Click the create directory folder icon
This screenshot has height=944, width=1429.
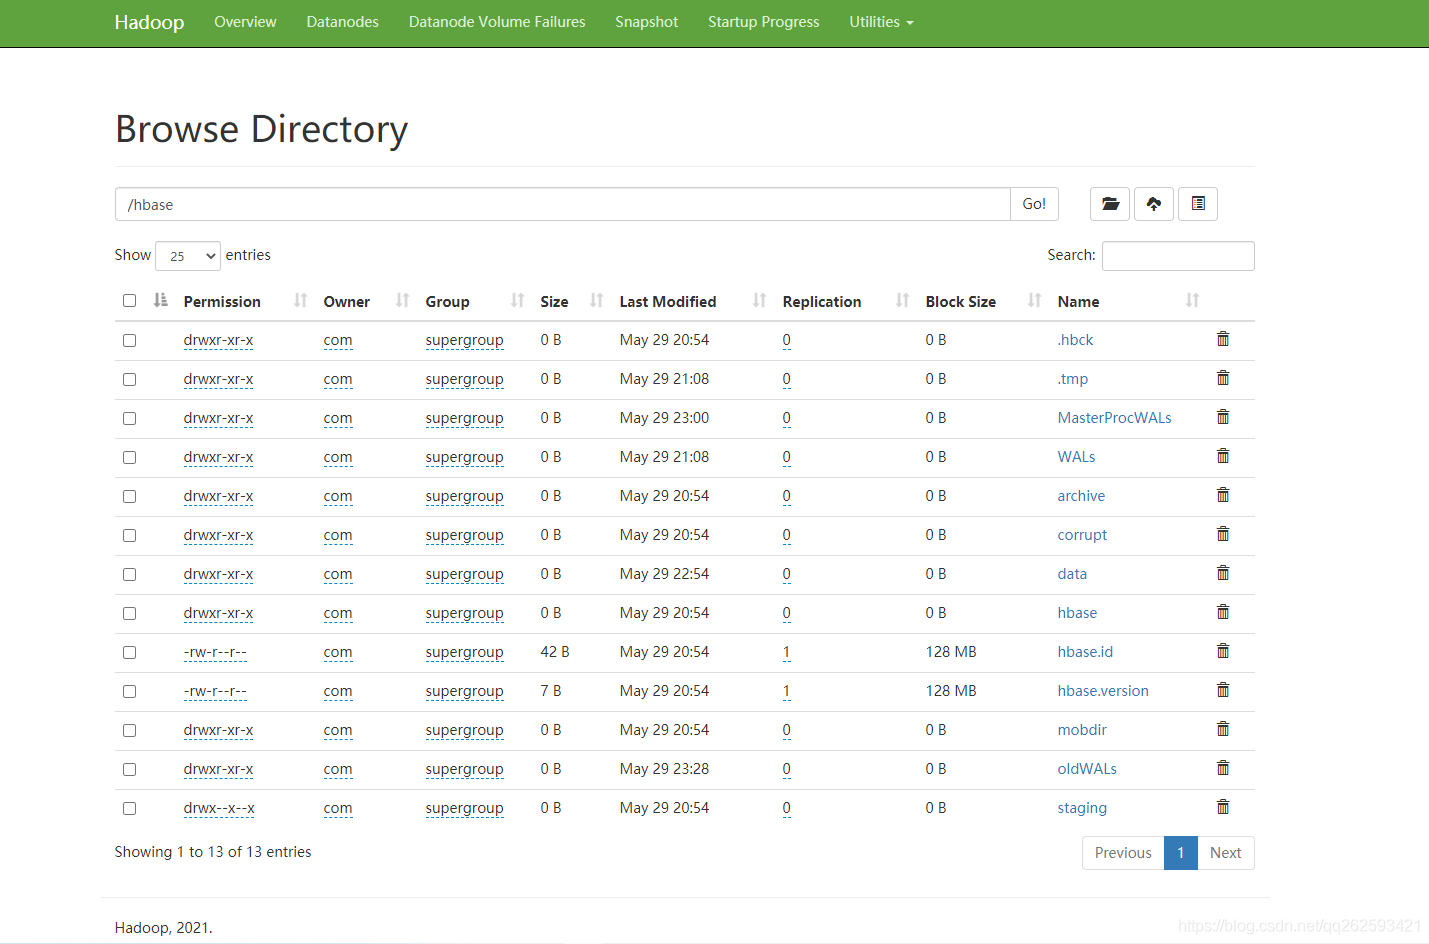1110,204
